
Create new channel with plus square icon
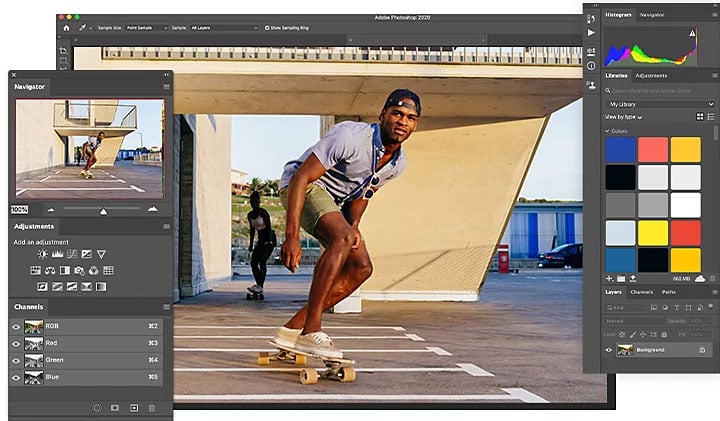(133, 408)
